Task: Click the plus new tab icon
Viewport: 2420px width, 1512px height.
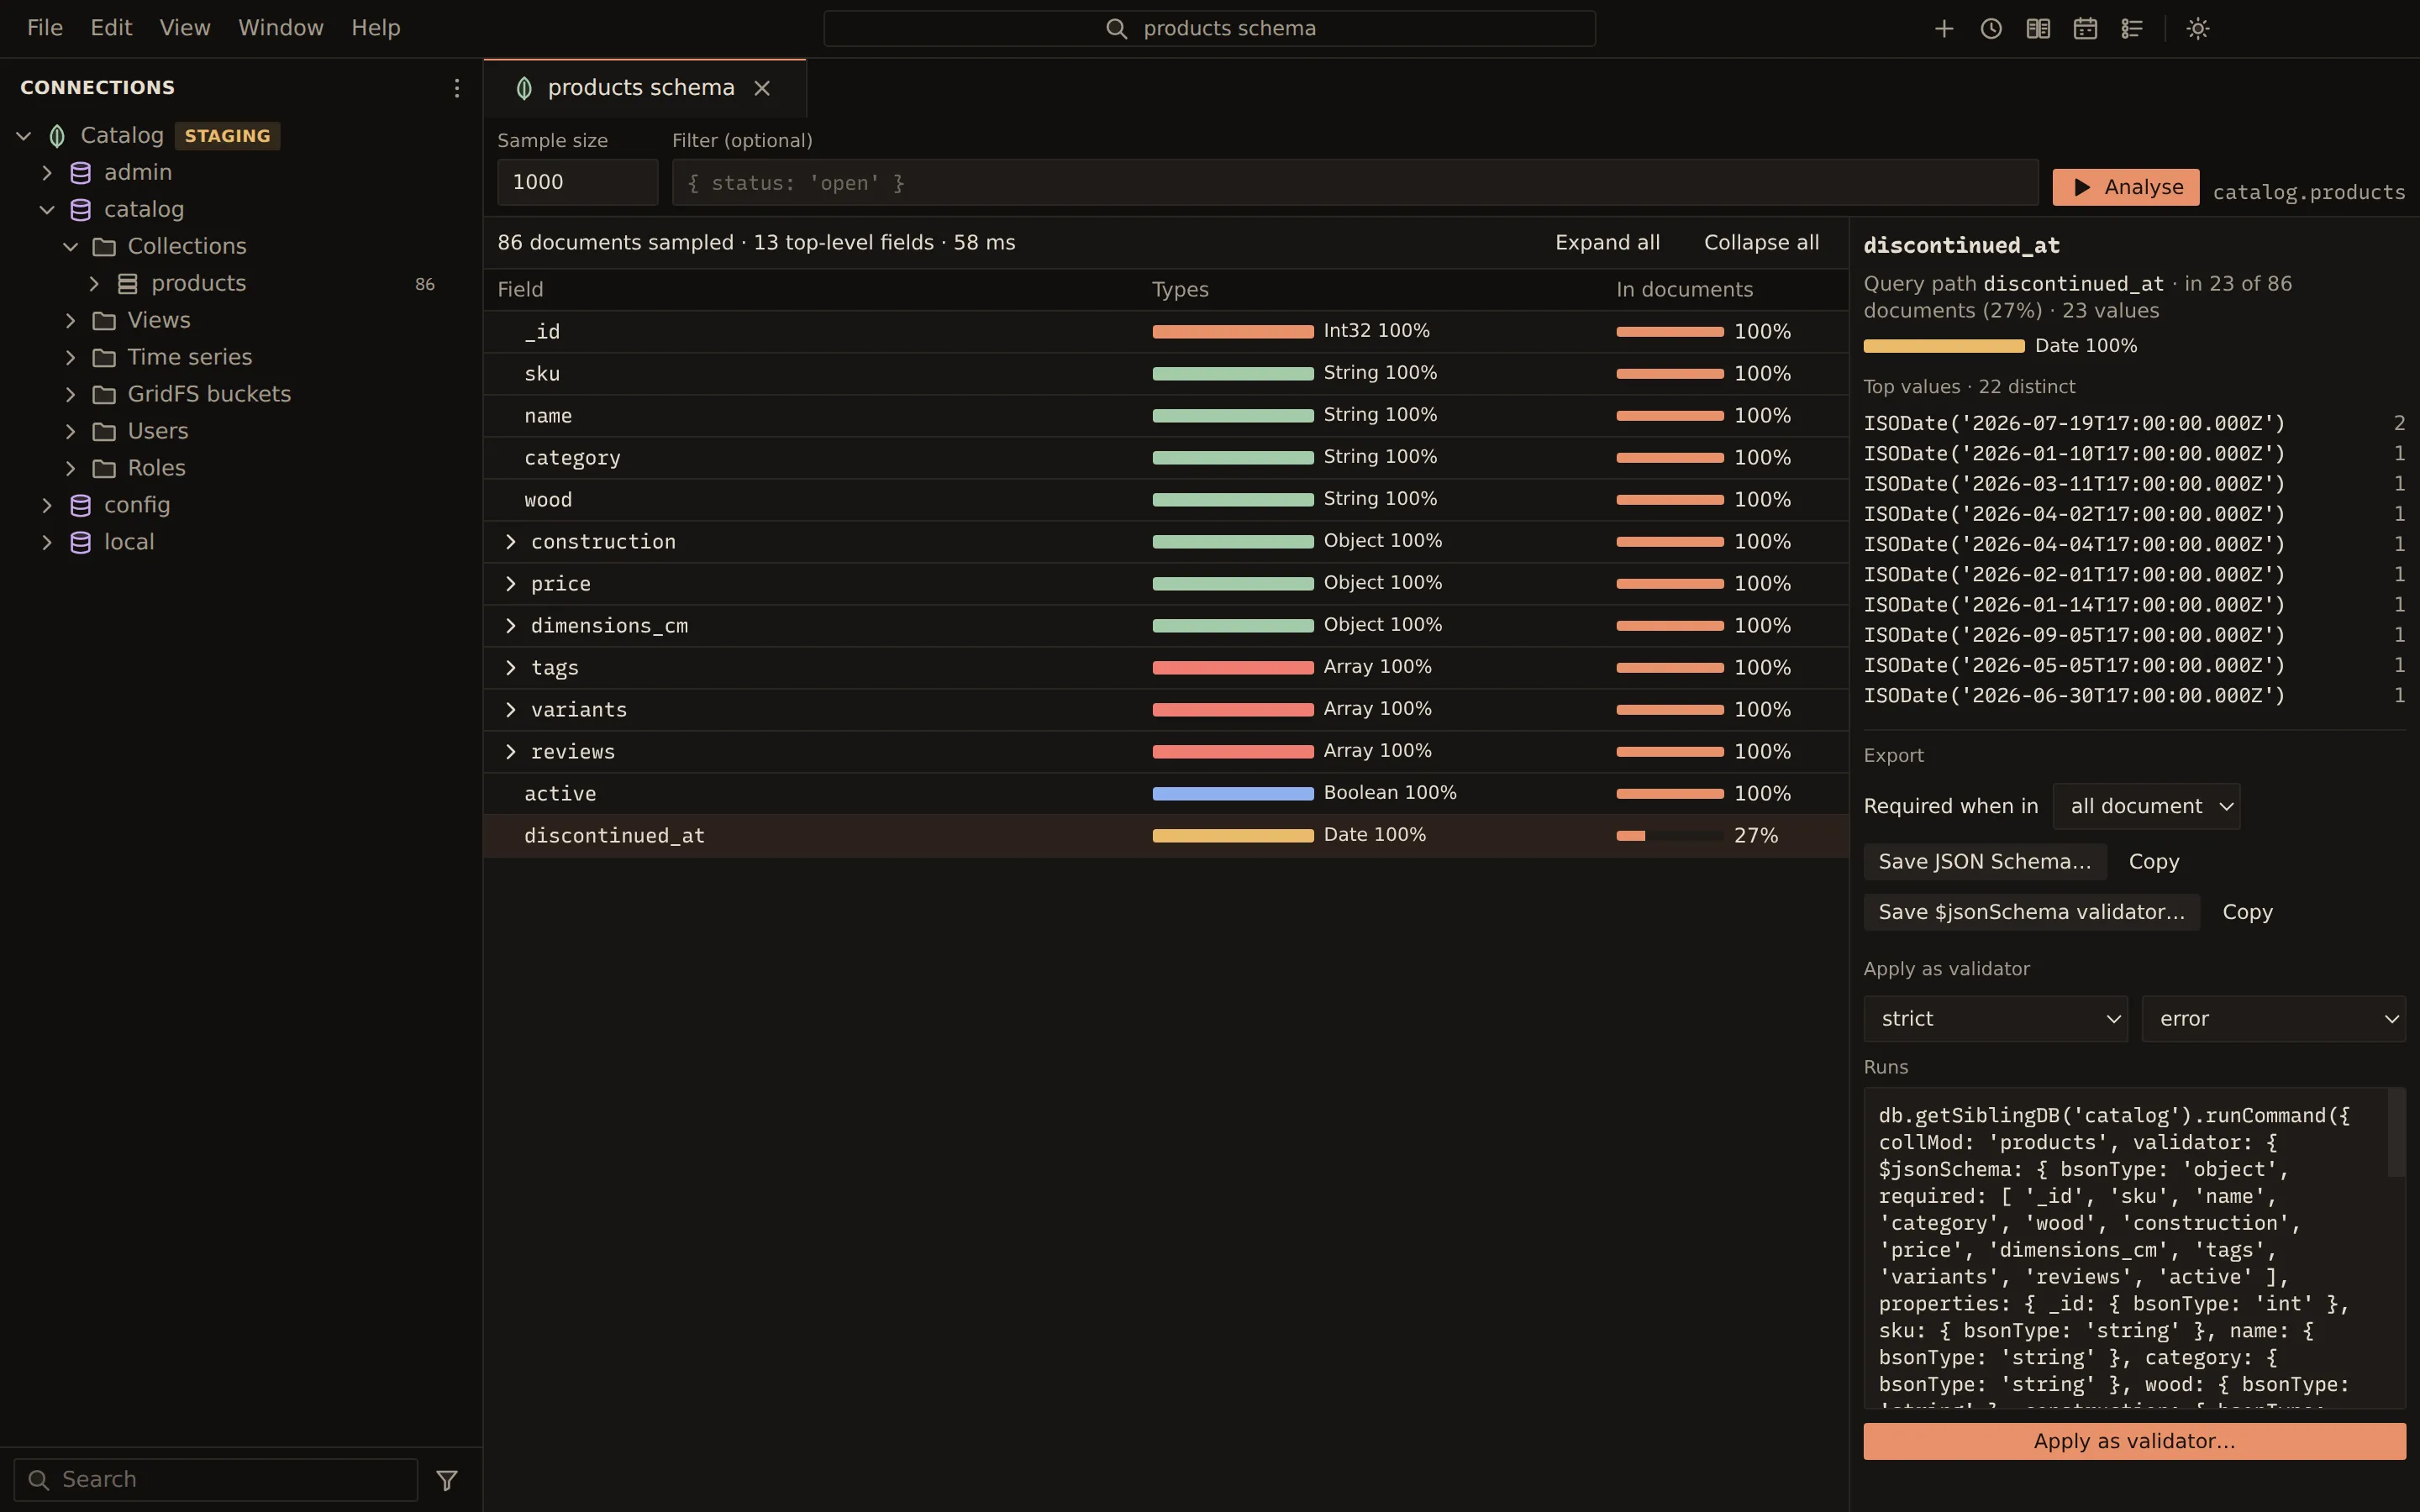Action: 1943,29
